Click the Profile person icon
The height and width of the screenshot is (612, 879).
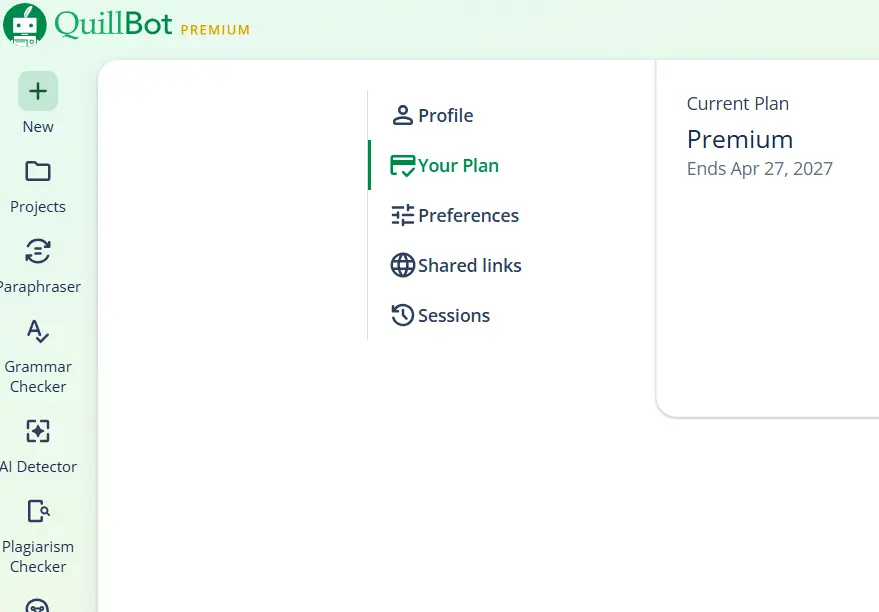[403, 115]
